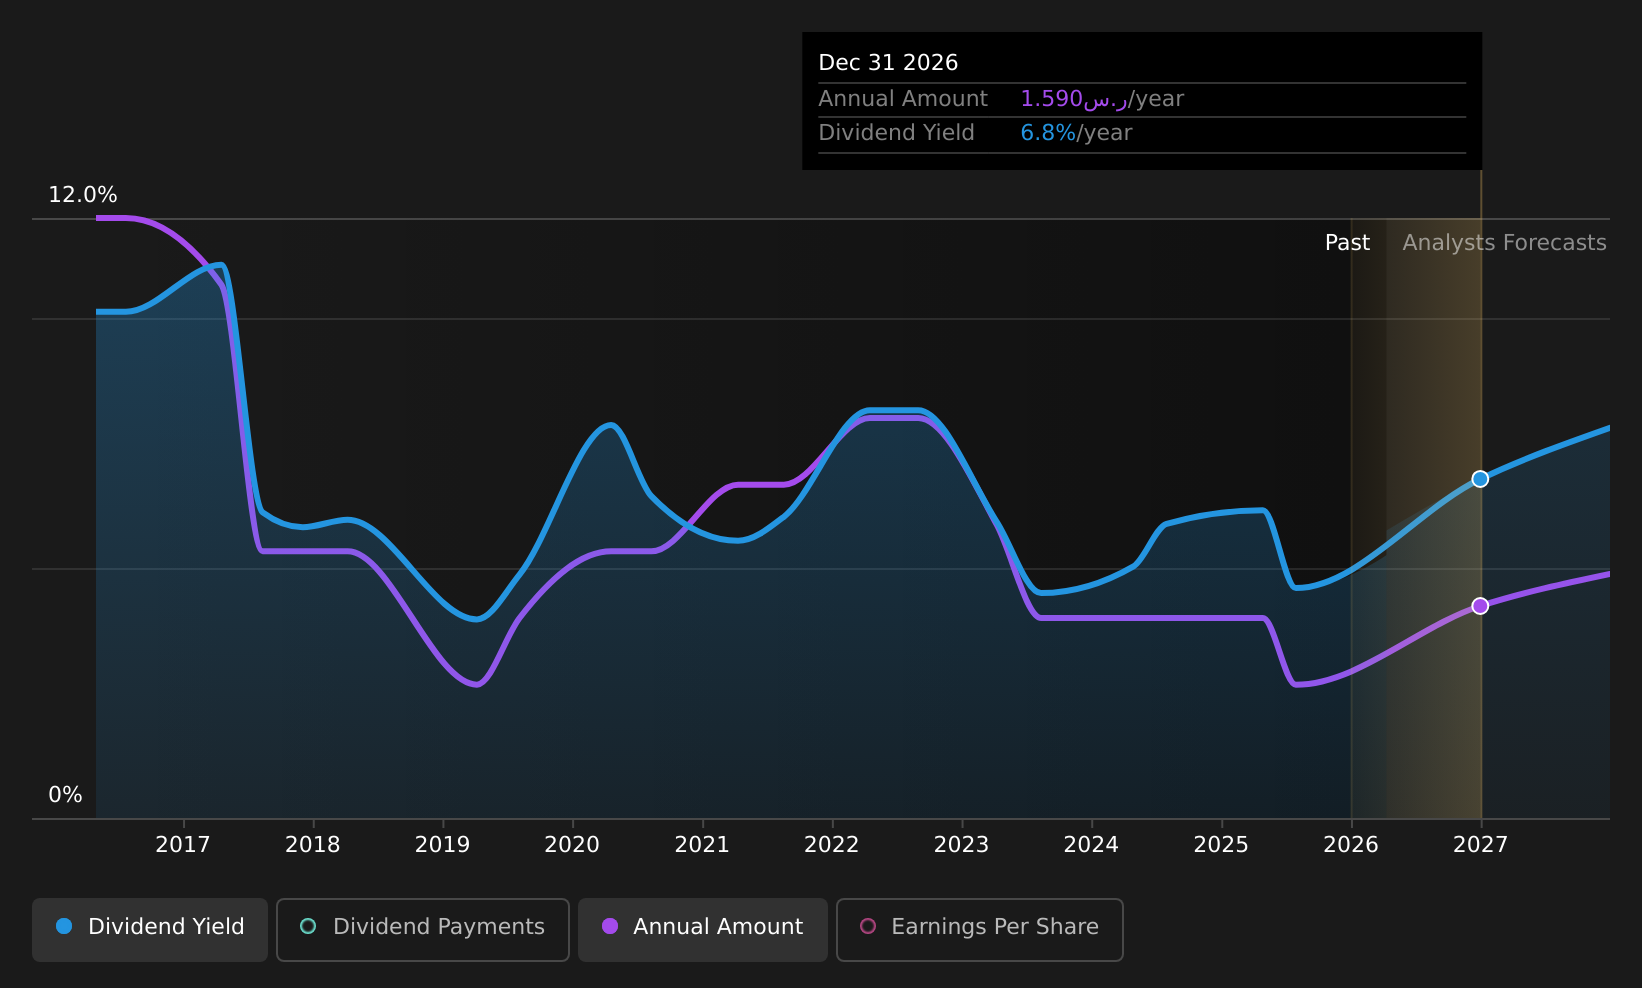
Task: Click the Analysts Forecasts label
Action: coord(1504,243)
